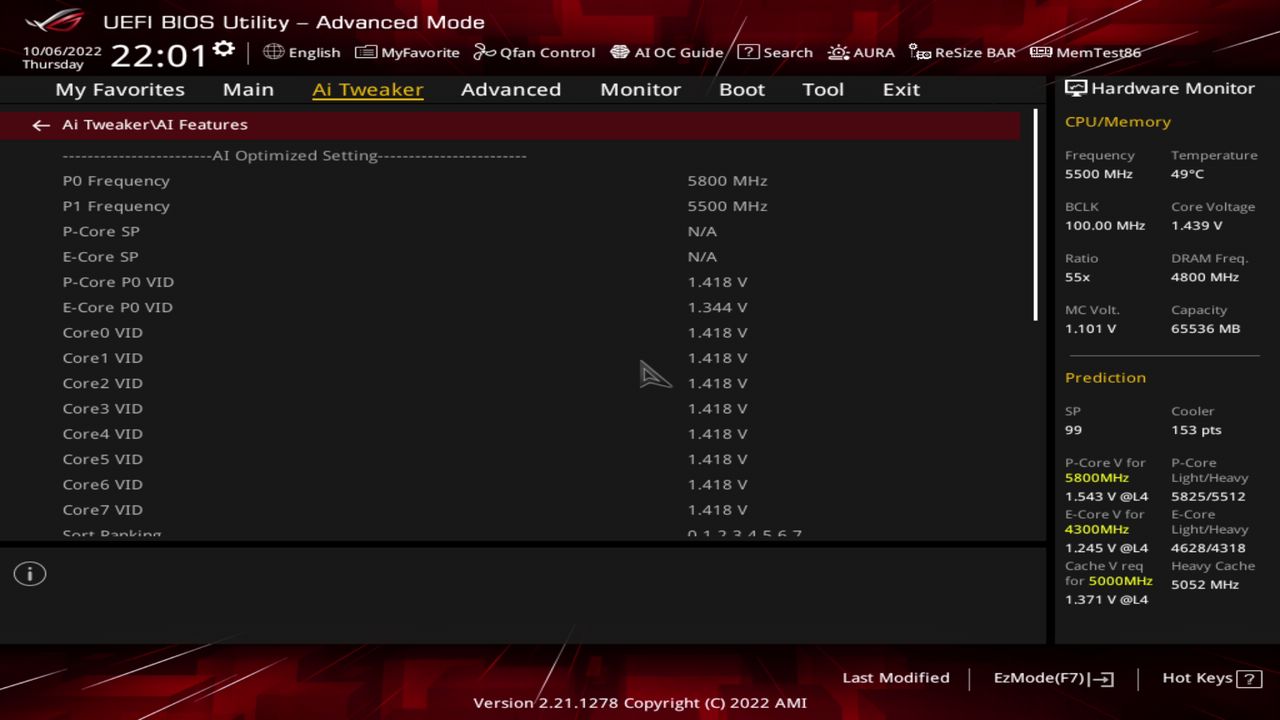
Task: Click the MC Volt. 1.101 V reading
Action: coord(1092,319)
